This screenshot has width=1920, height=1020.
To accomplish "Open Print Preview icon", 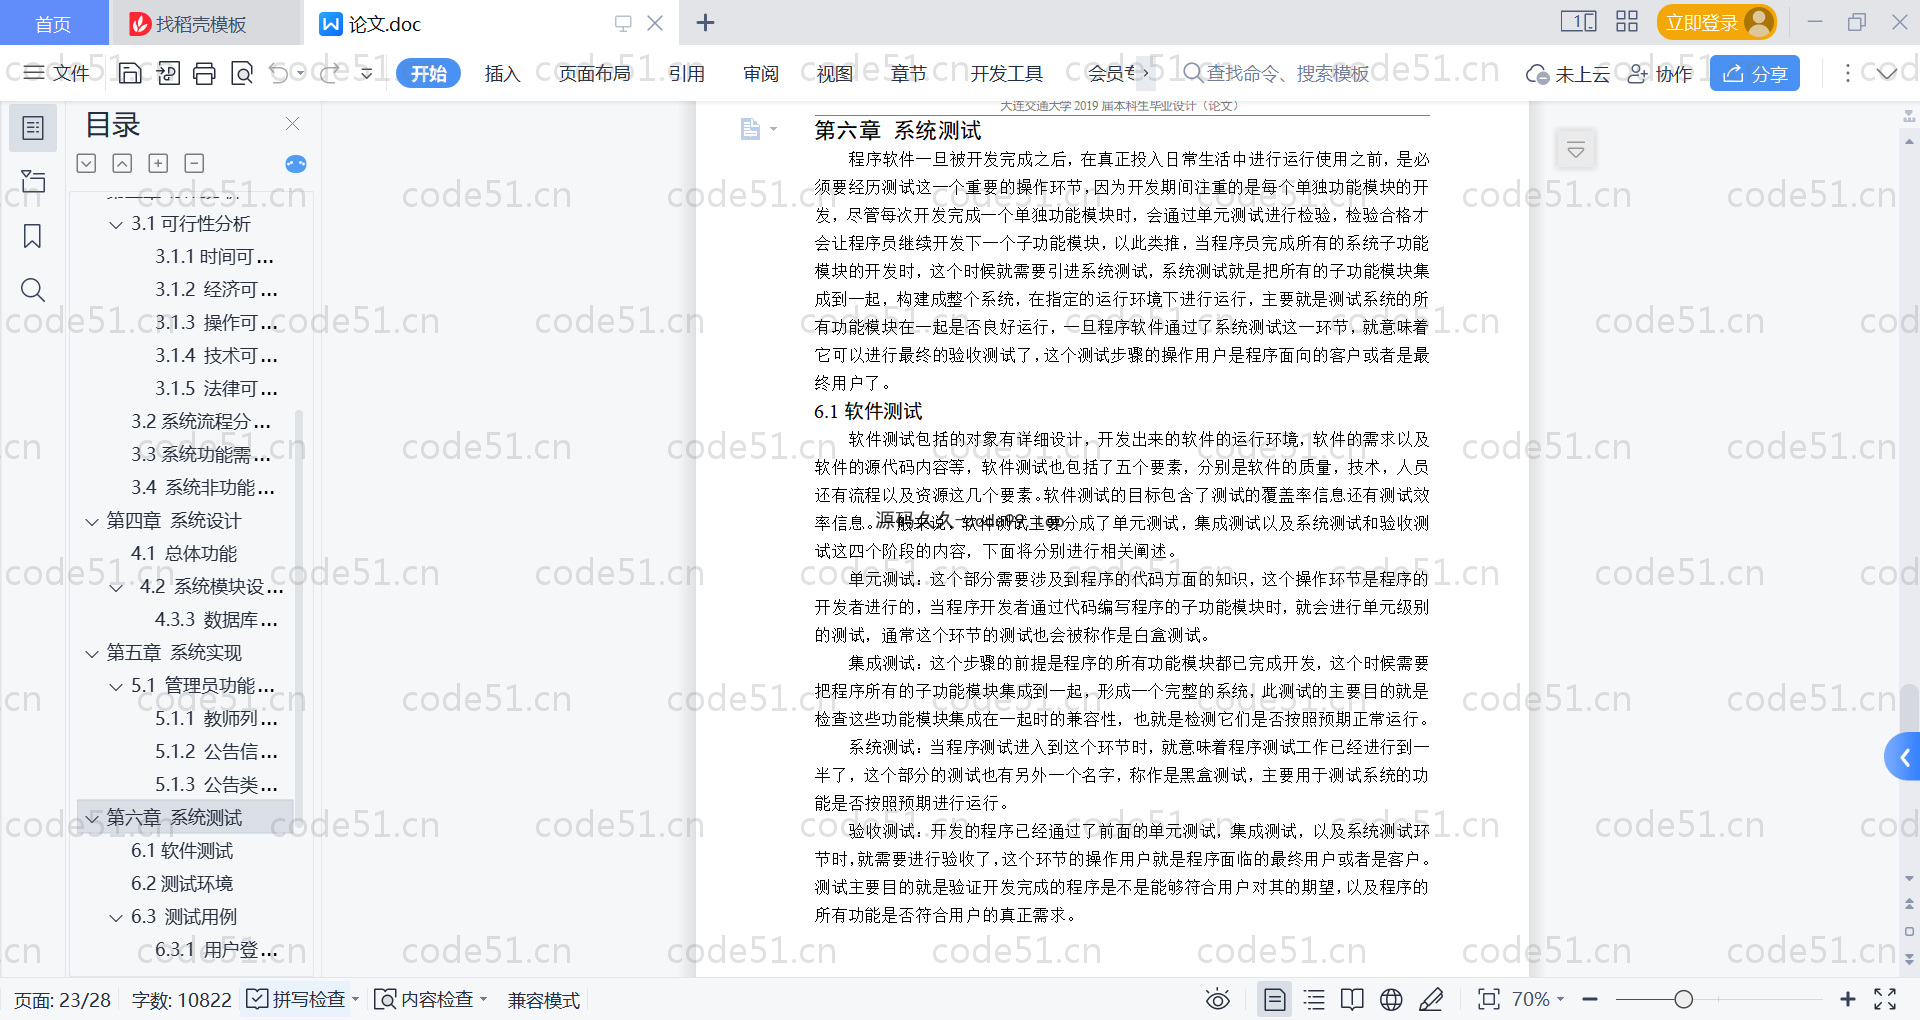I will click(242, 73).
